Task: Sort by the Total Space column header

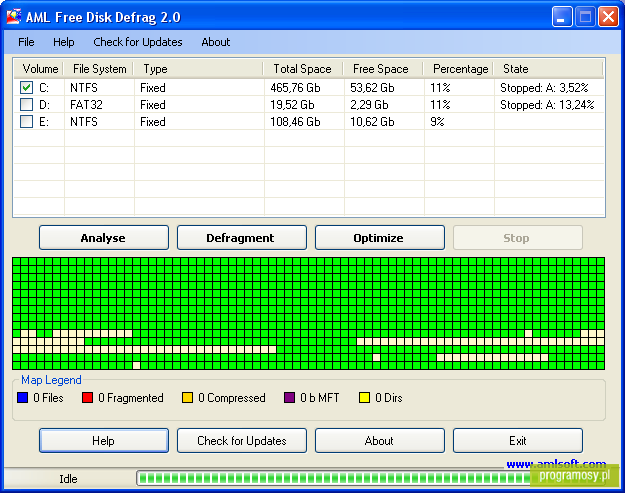Action: point(304,69)
